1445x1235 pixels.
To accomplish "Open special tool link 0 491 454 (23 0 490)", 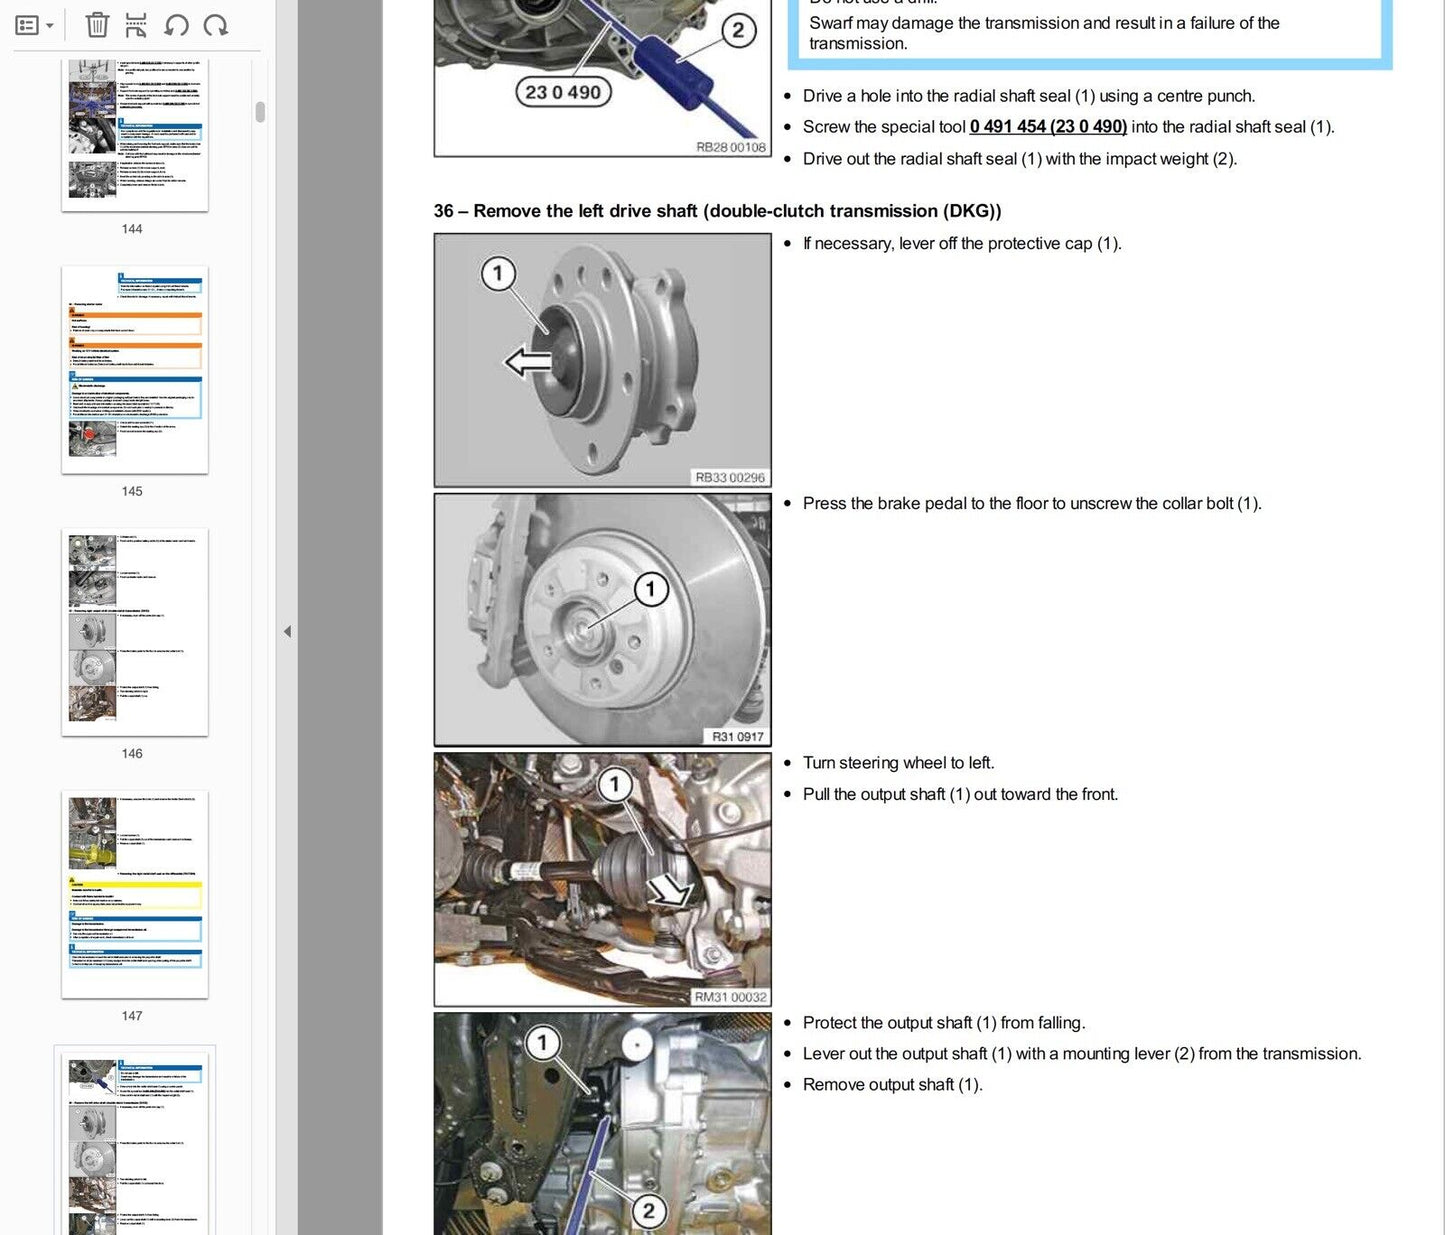I will point(1048,127).
